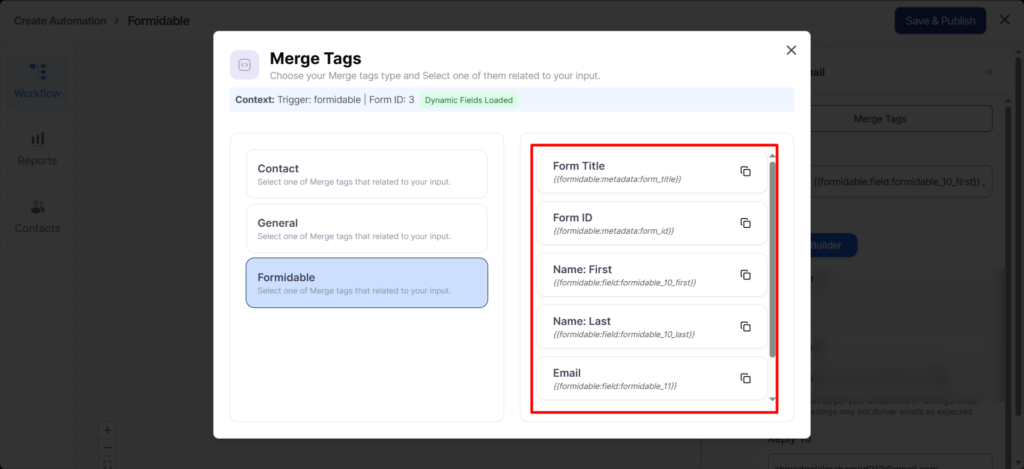Click the Merge Tags code icon in header
Screen dimensions: 1024x469
tap(245, 65)
